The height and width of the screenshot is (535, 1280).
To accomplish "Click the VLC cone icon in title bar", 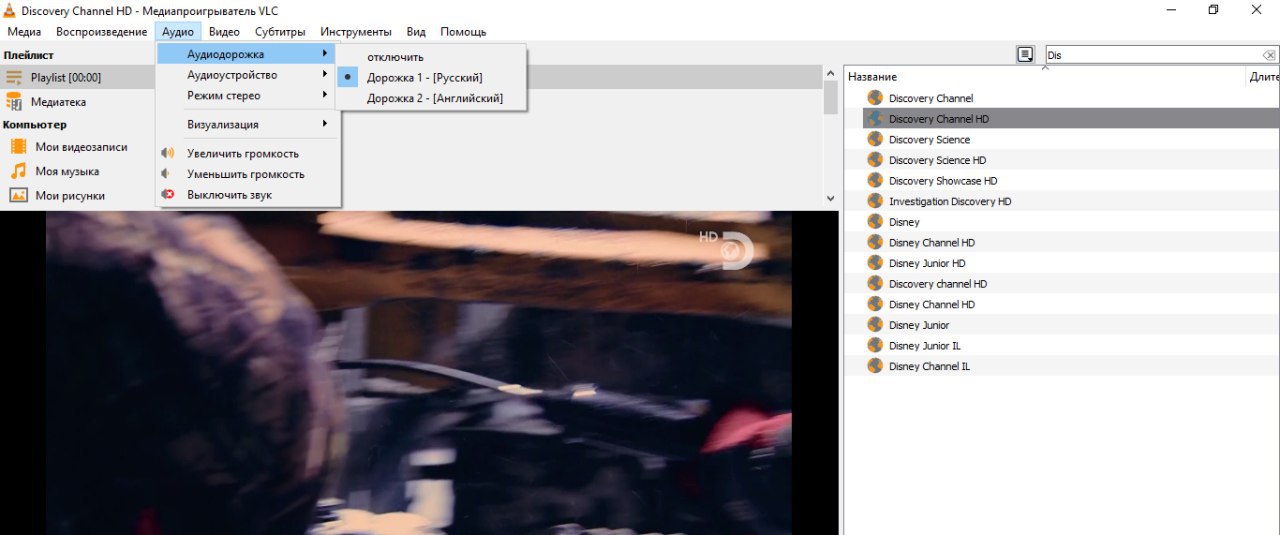I will [x=10, y=10].
